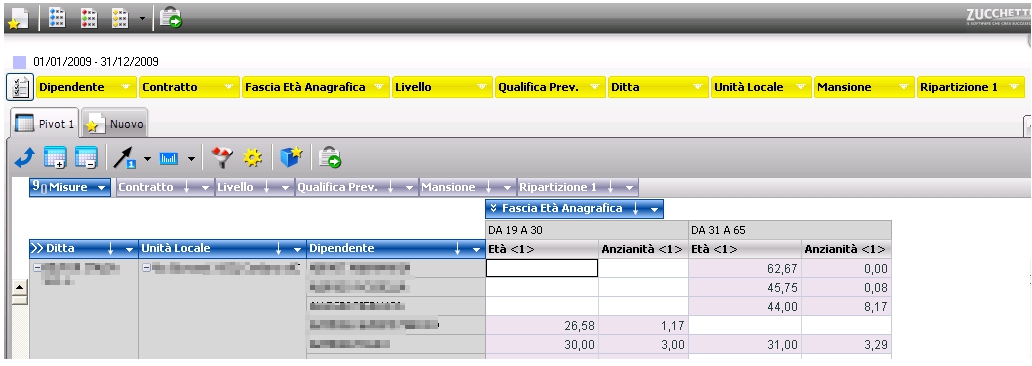The width and height of the screenshot is (1032, 366).
Task: Toggle sort arrow on blue Fascia Età Anagrafica header
Action: tap(635, 209)
